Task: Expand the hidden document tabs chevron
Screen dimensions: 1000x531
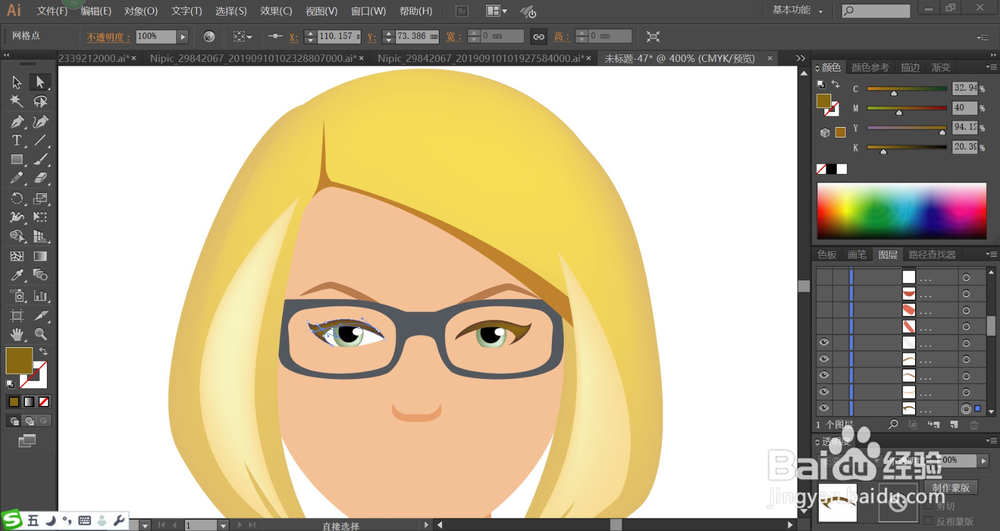Action: [801, 58]
